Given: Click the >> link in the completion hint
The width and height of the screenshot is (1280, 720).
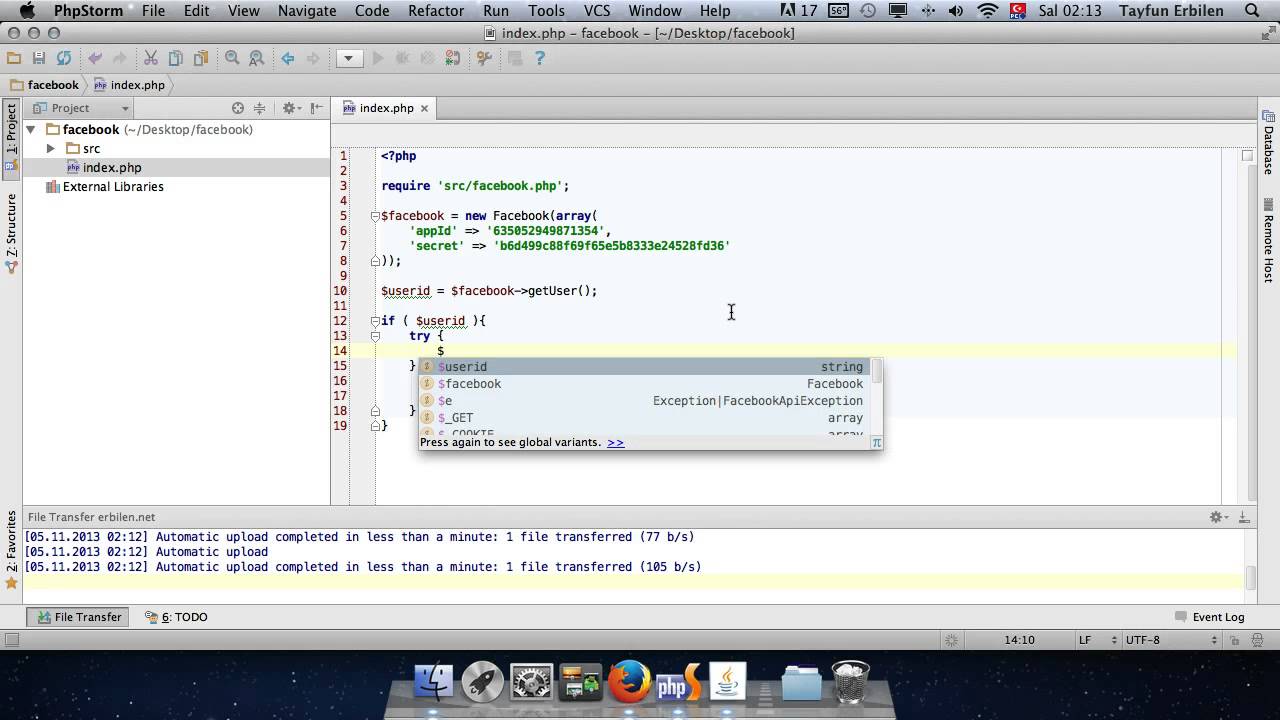Looking at the screenshot, I should coord(615,442).
